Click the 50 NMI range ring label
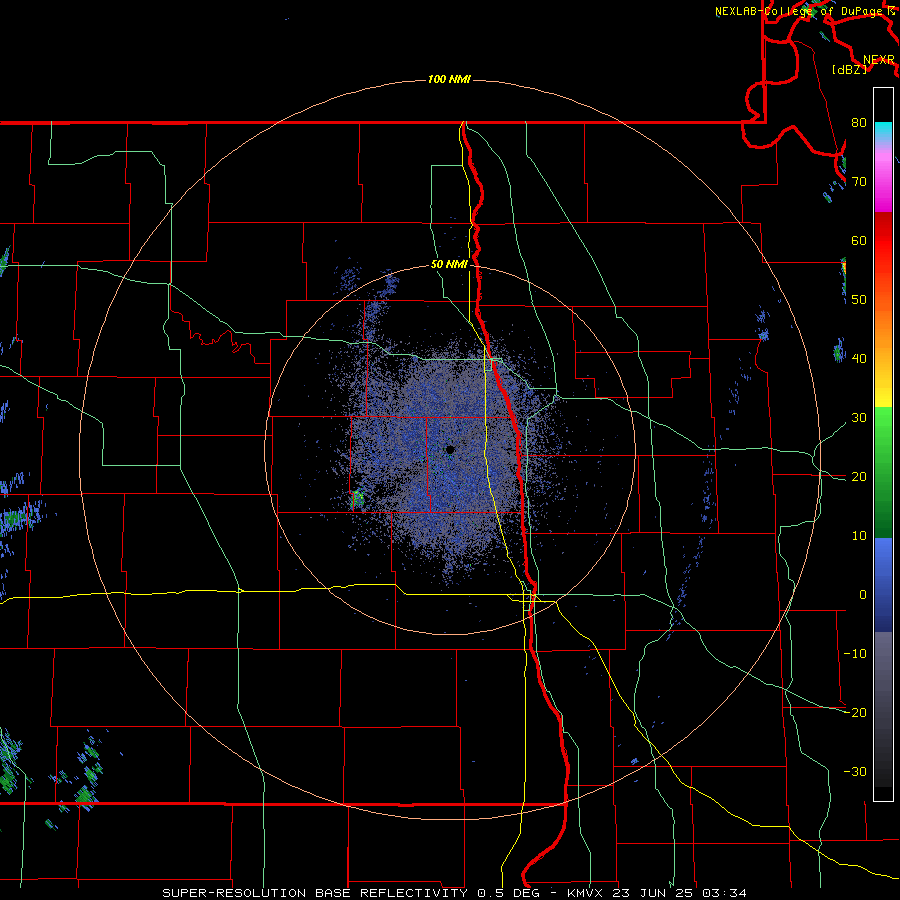 click(x=449, y=265)
